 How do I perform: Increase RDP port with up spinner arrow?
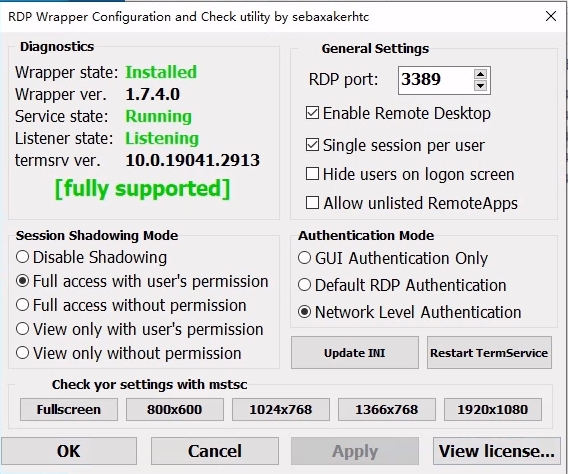480,74
